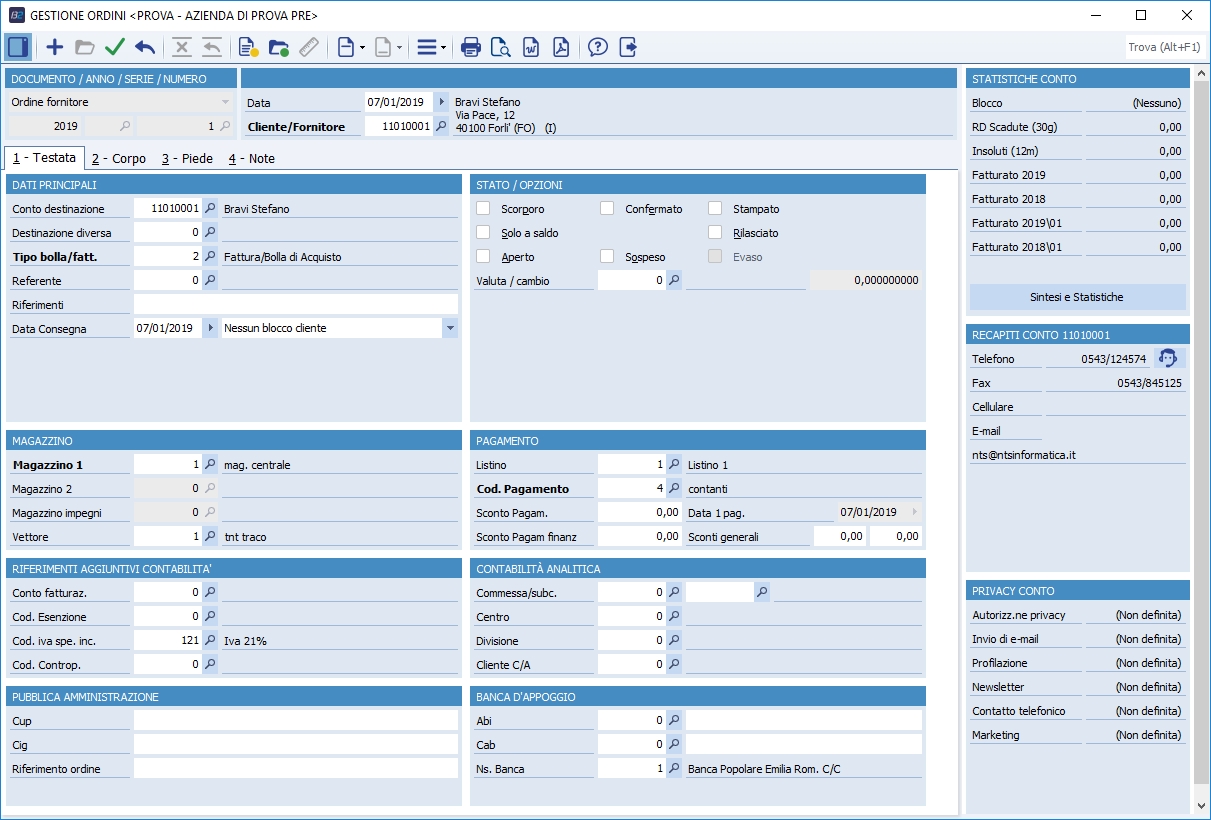Export to PDF using toolbar icon
The width and height of the screenshot is (1211, 820).
tap(561, 47)
